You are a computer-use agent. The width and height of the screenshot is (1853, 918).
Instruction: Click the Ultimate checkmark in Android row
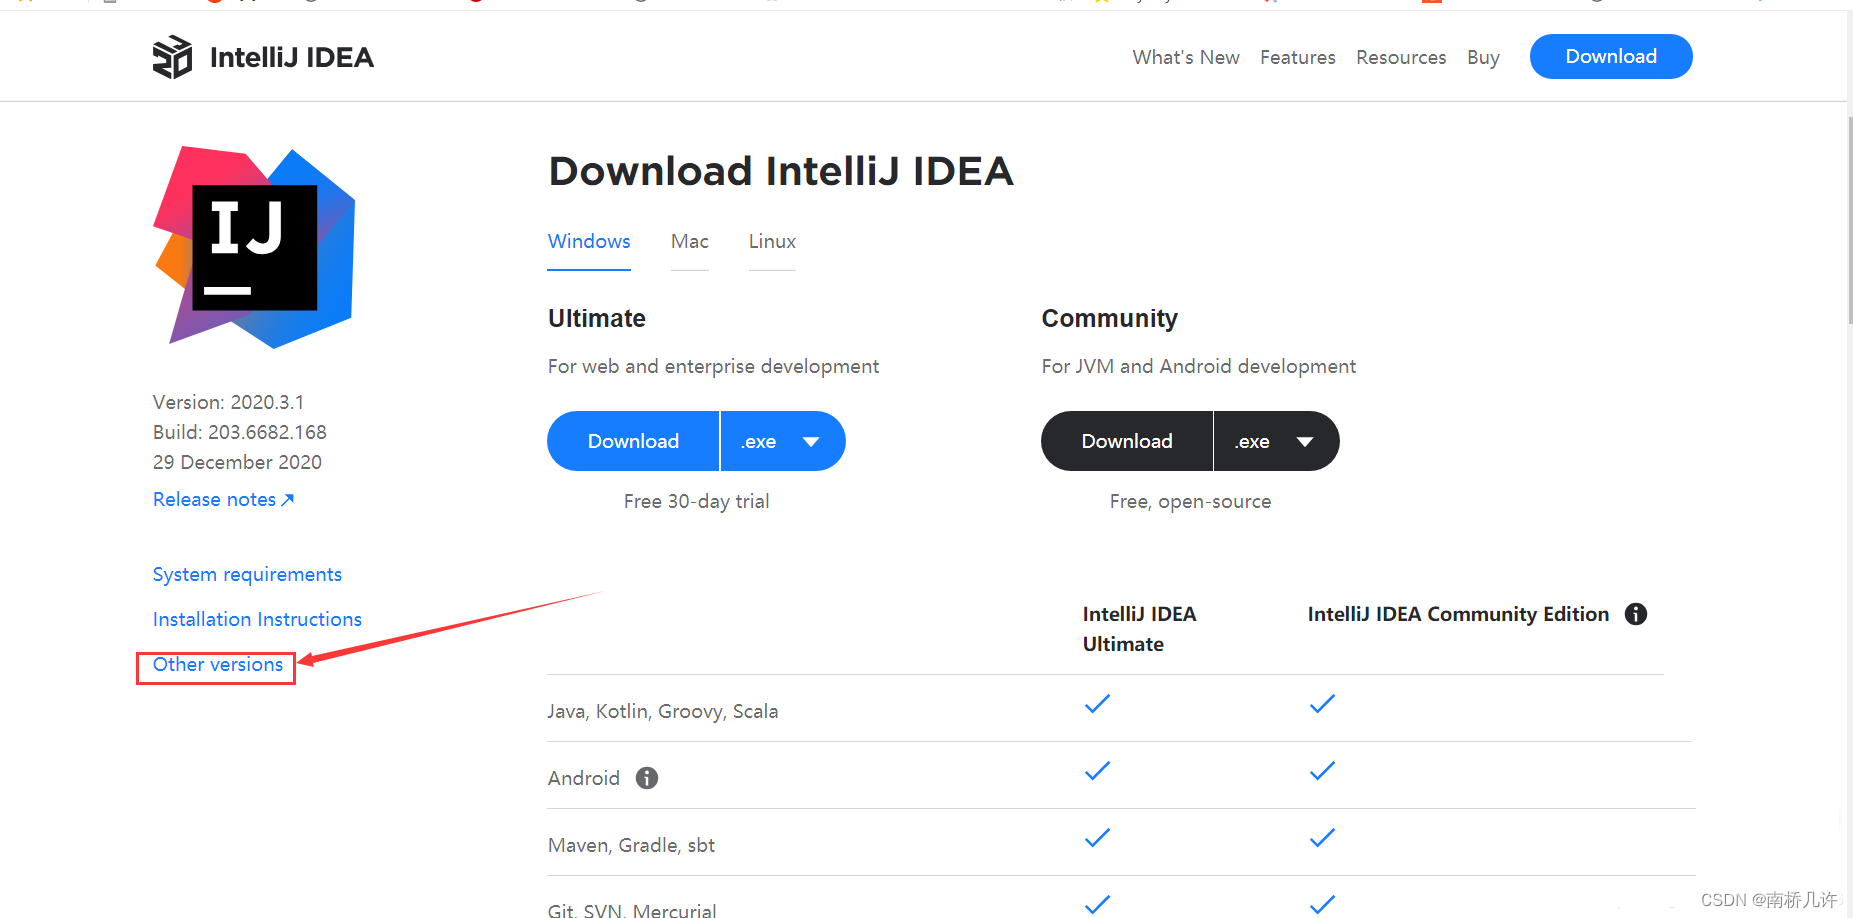(x=1097, y=771)
